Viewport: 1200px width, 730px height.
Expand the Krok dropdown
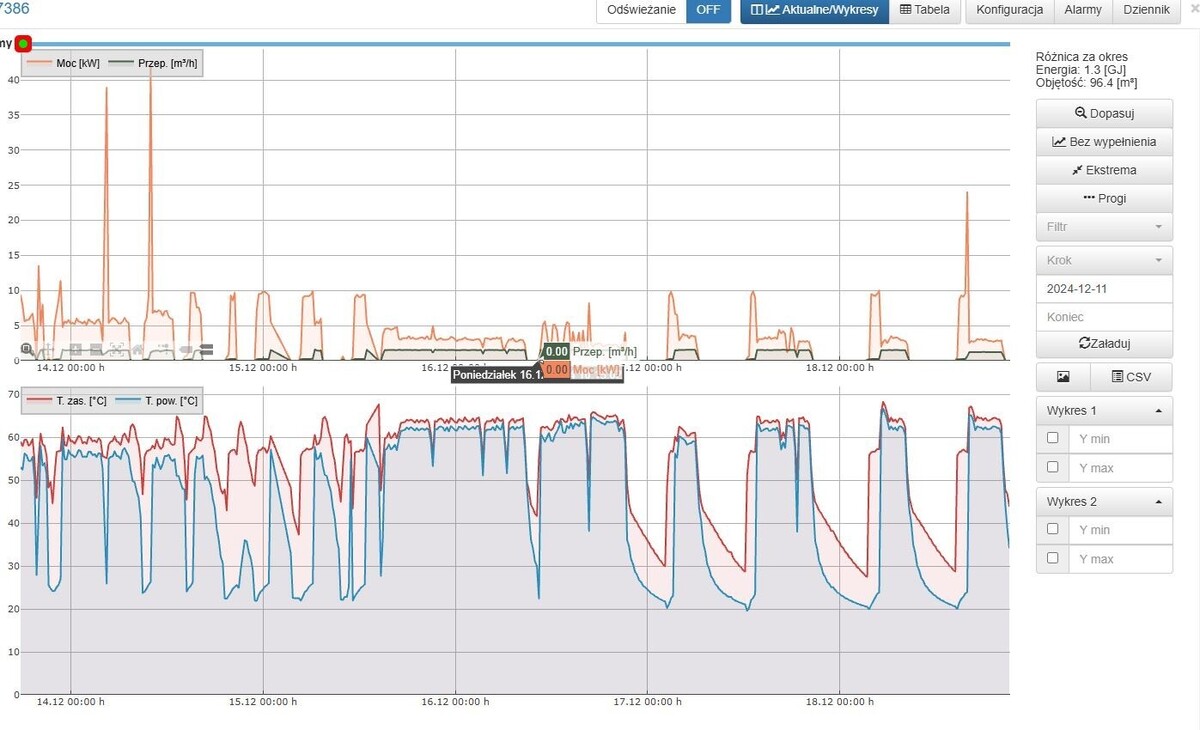pyautogui.click(x=1104, y=260)
